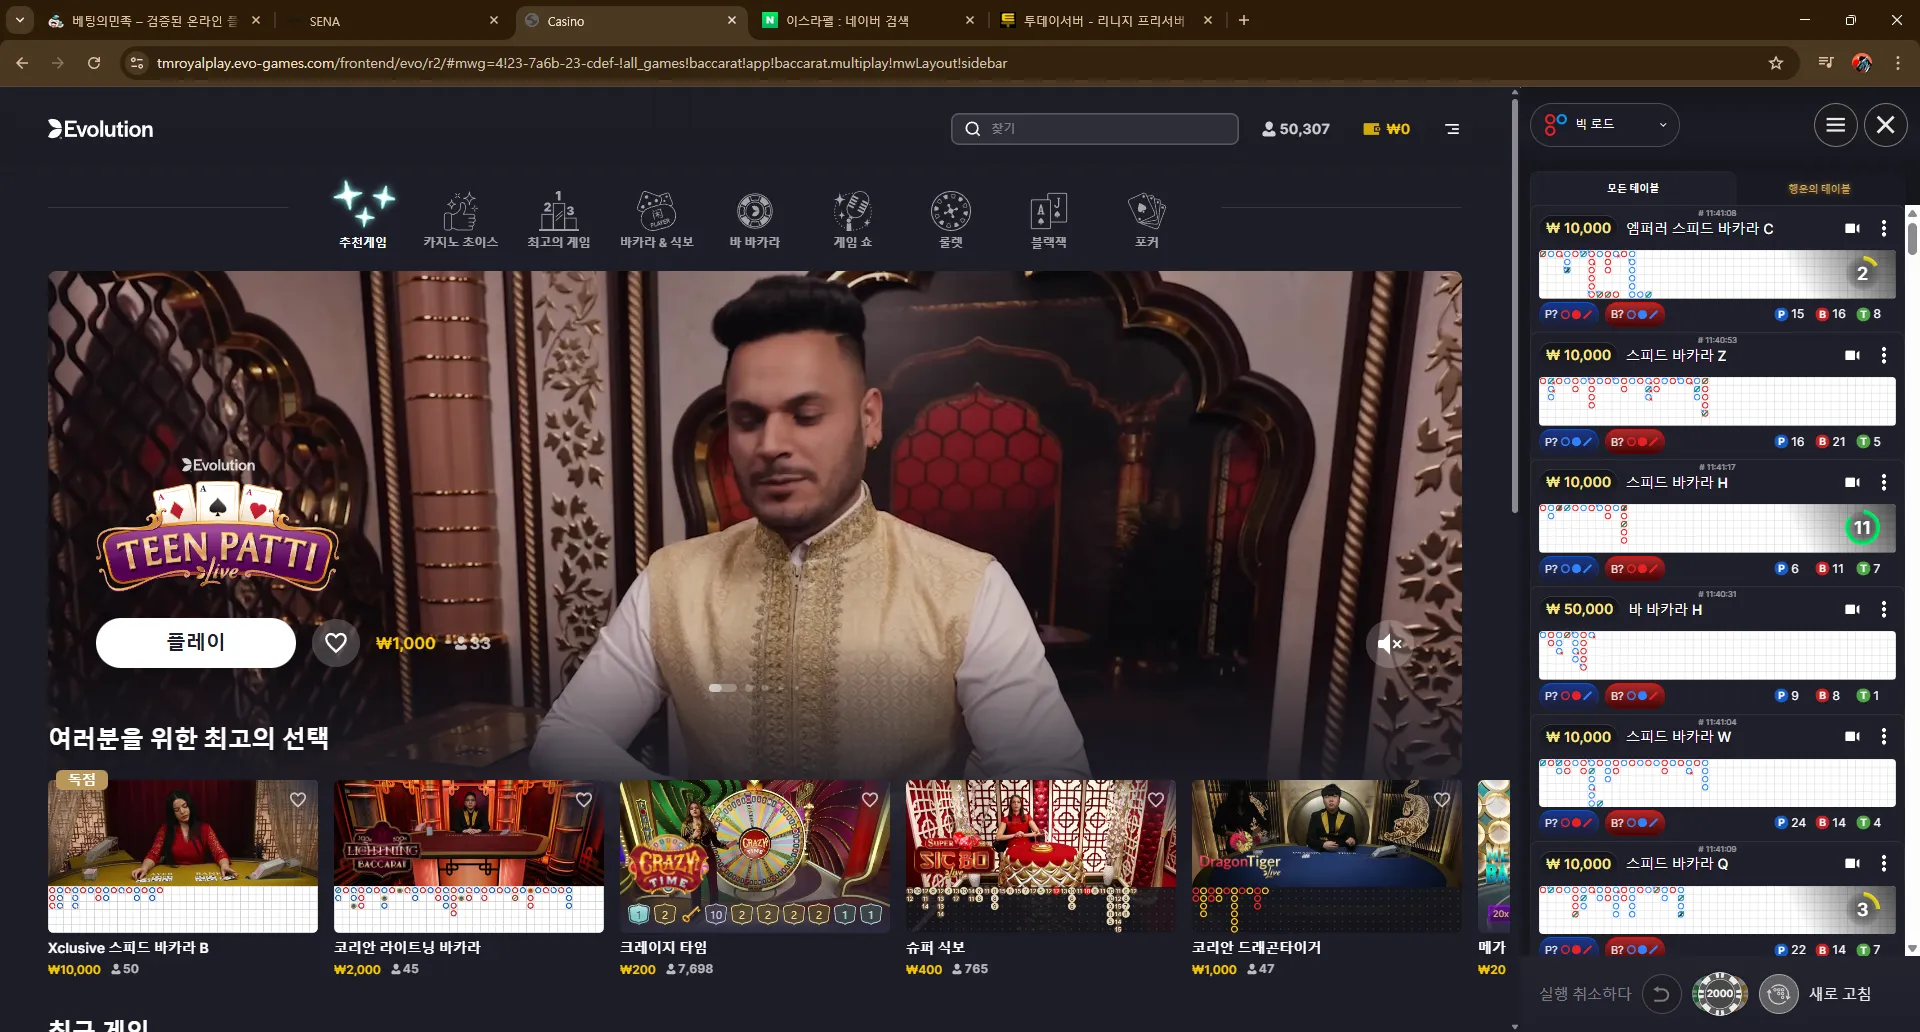The width and height of the screenshot is (1920, 1032).
Task: Click the 2000 chip in bottom bar
Action: (x=1719, y=993)
